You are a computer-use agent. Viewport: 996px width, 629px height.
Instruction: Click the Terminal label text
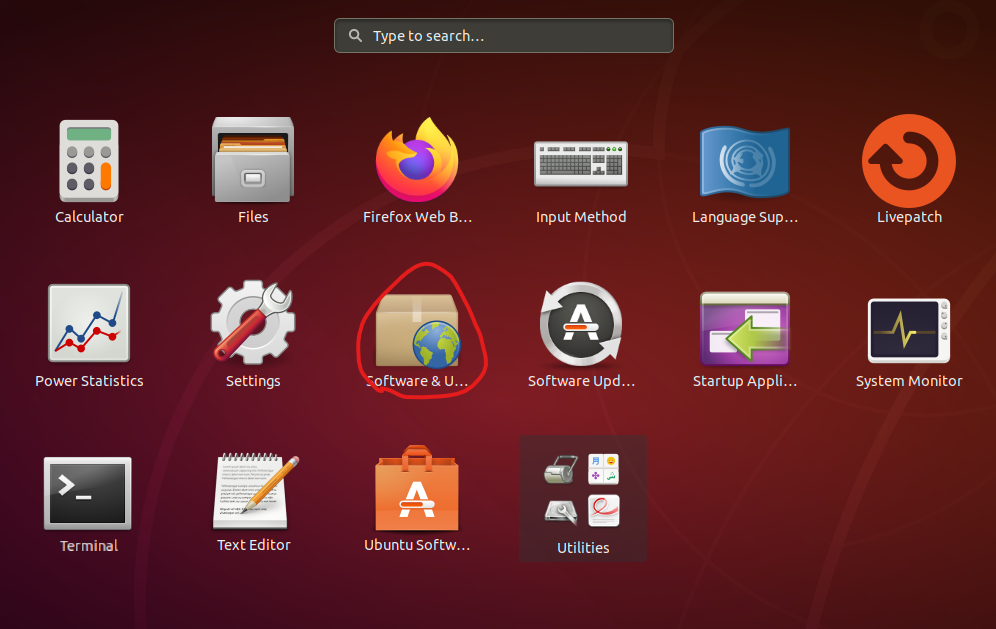pyautogui.click(x=89, y=545)
